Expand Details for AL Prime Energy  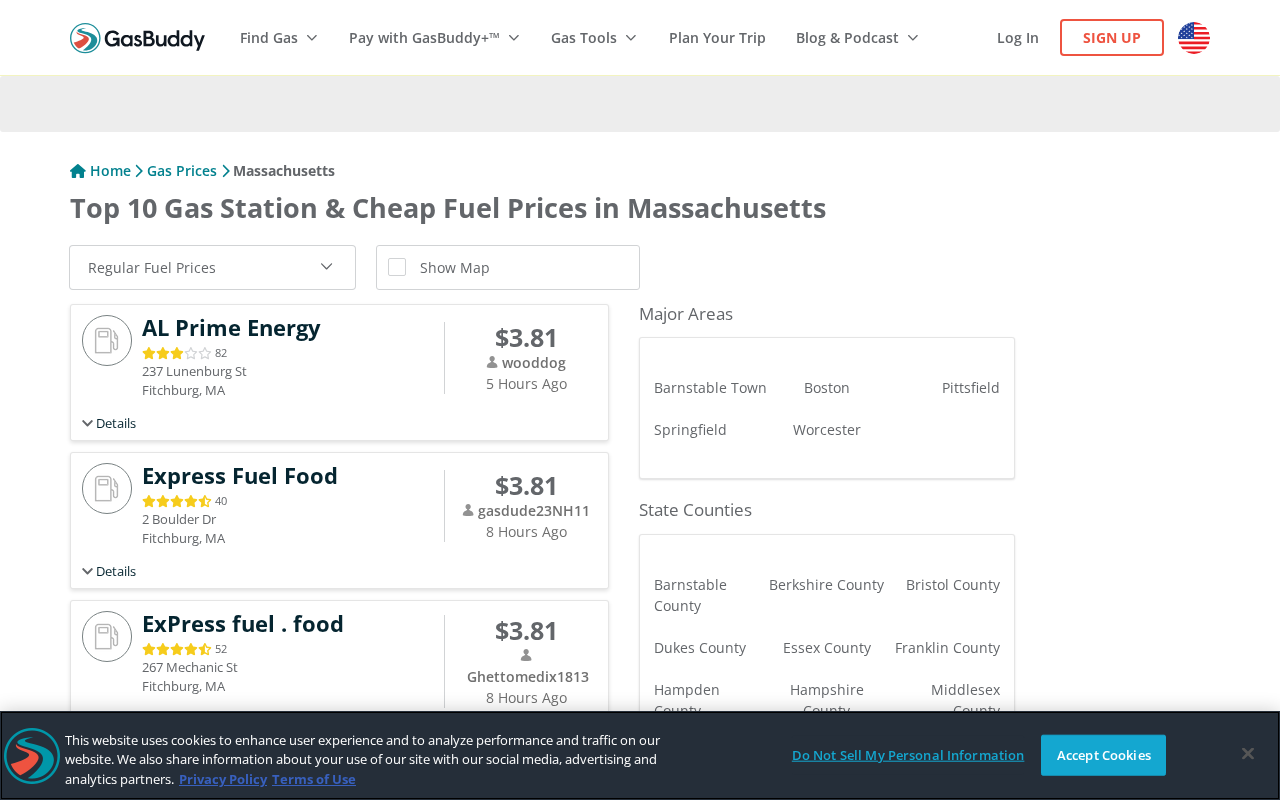point(109,423)
